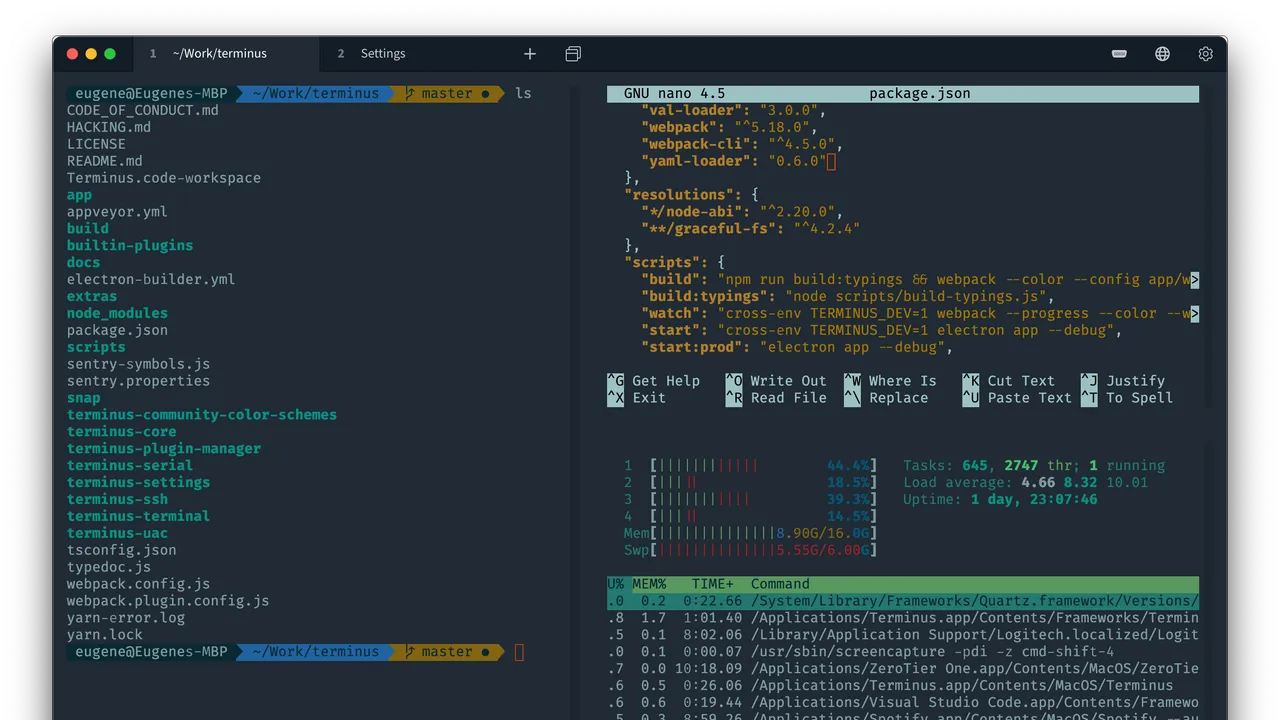Click the terminus-terminal directory name

click(138, 516)
